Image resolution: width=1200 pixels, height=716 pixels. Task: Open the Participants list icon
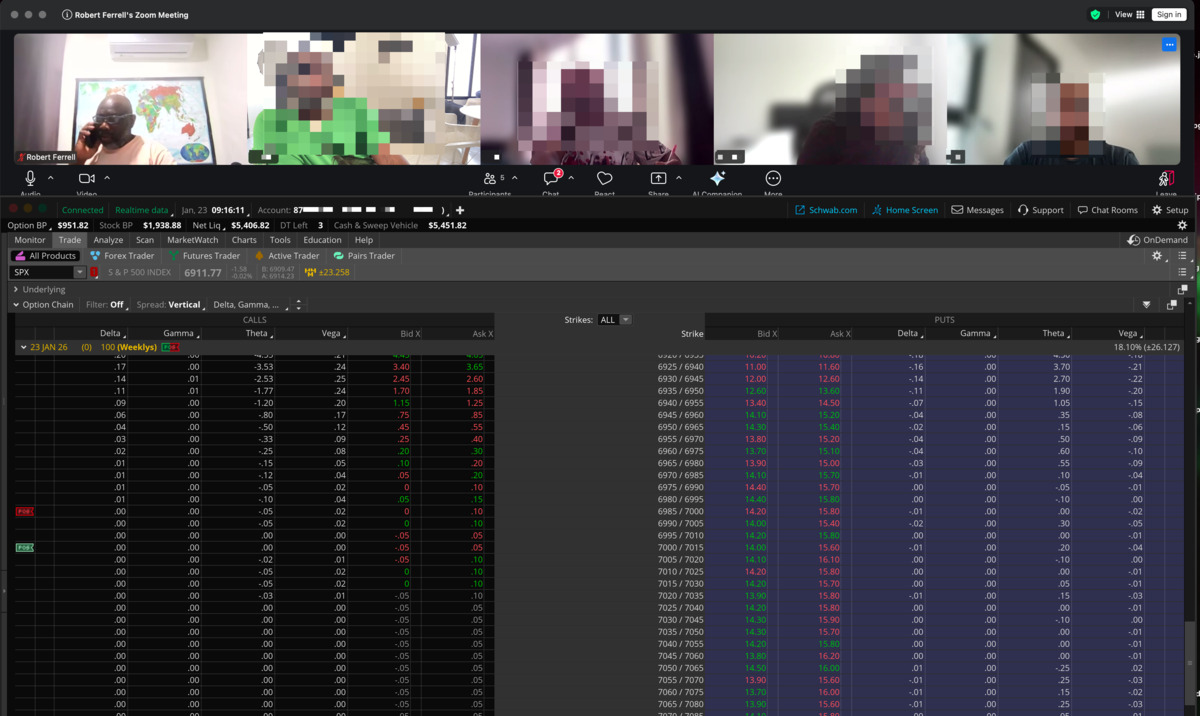[x=490, y=179]
